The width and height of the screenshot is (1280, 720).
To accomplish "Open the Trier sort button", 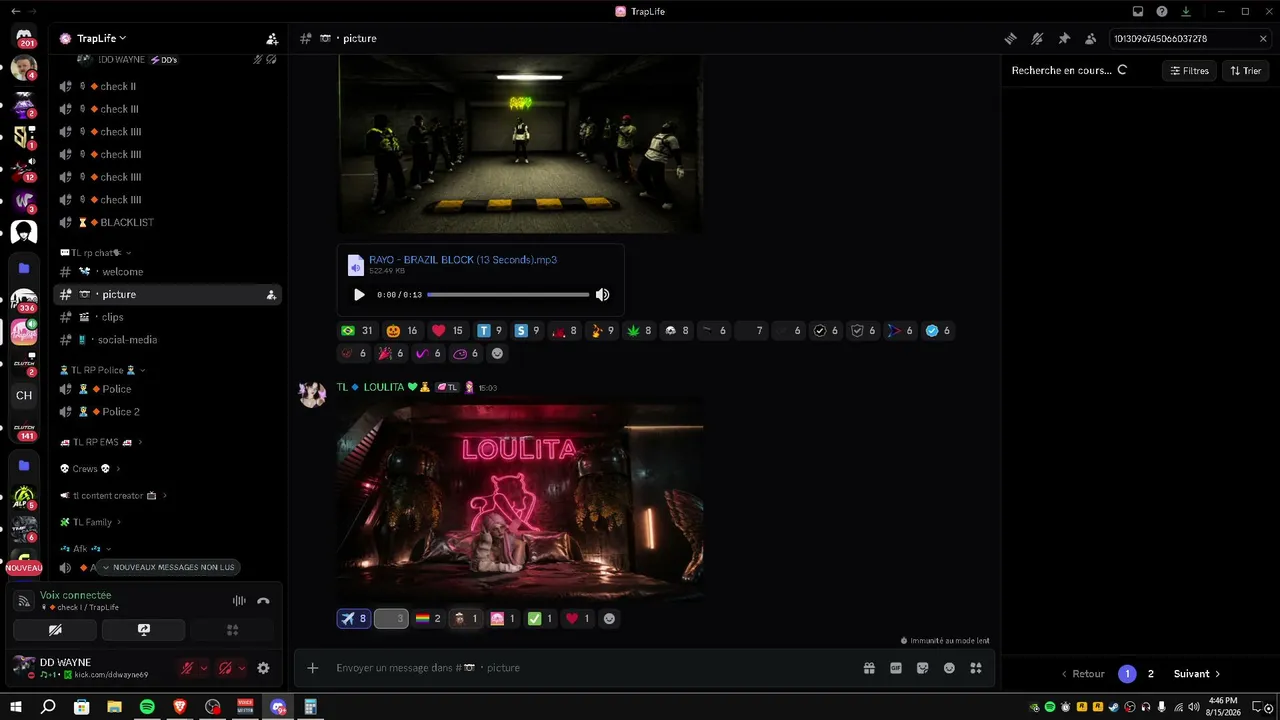I will 1245,71.
